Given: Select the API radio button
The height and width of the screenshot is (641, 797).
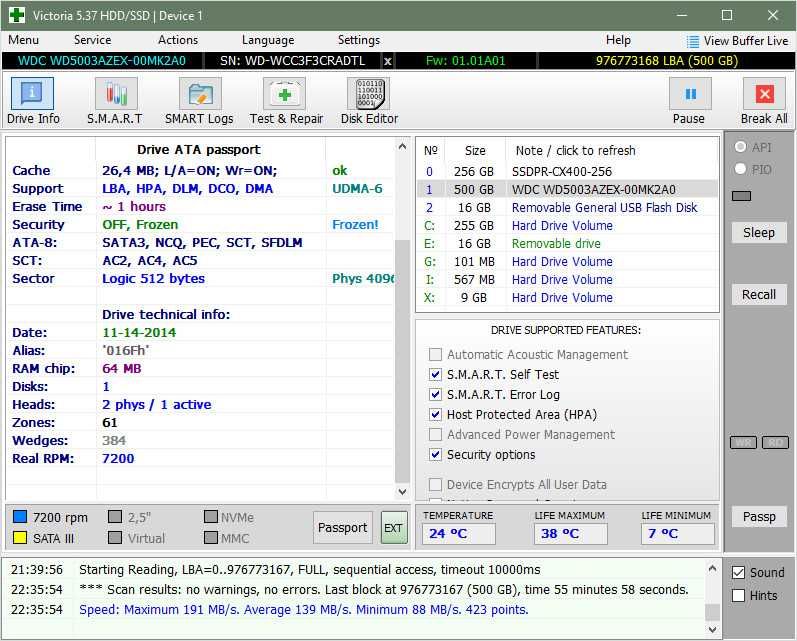Looking at the screenshot, I should 741,147.
